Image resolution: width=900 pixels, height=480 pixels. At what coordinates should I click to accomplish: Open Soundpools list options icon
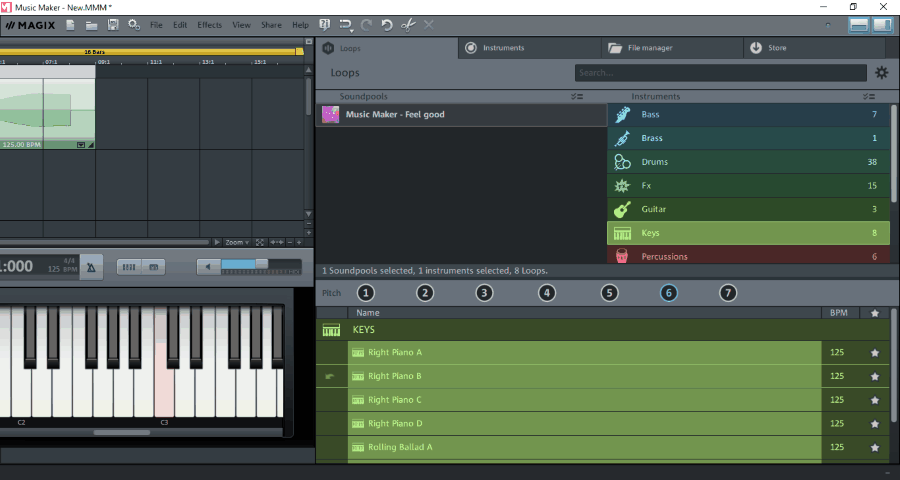pos(577,96)
